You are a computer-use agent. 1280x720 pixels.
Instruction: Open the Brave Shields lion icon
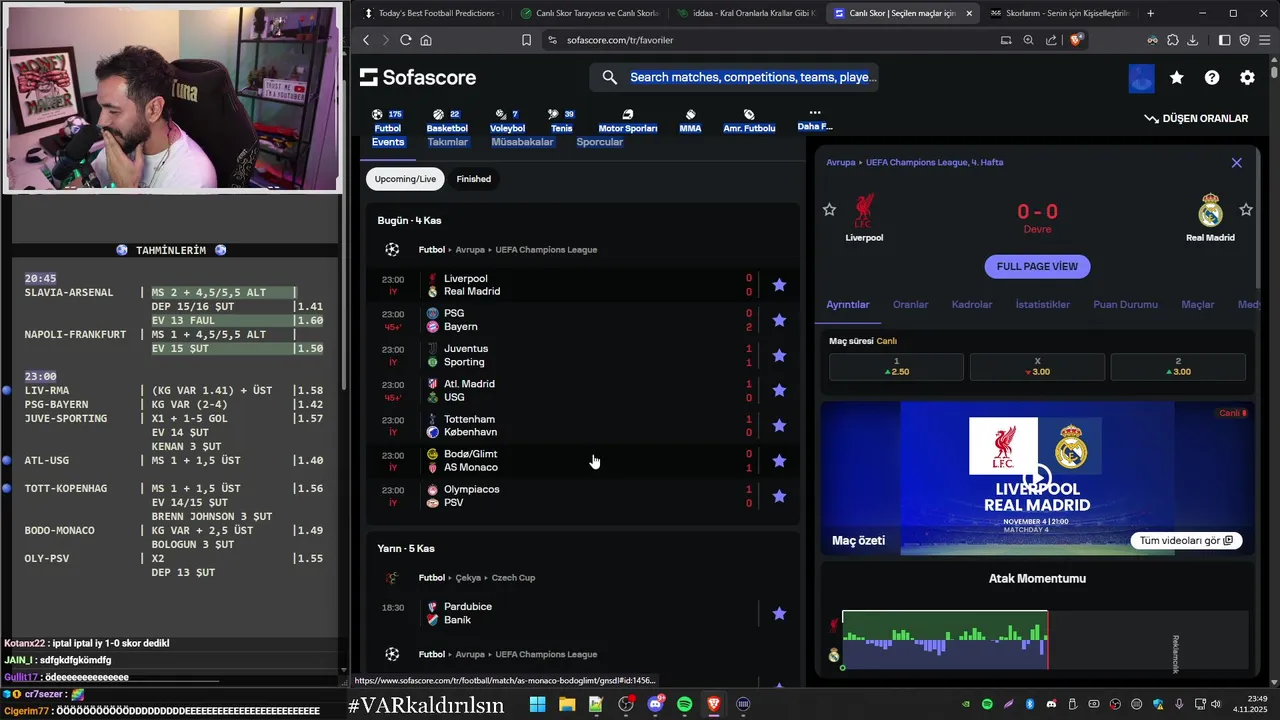coord(1077,40)
